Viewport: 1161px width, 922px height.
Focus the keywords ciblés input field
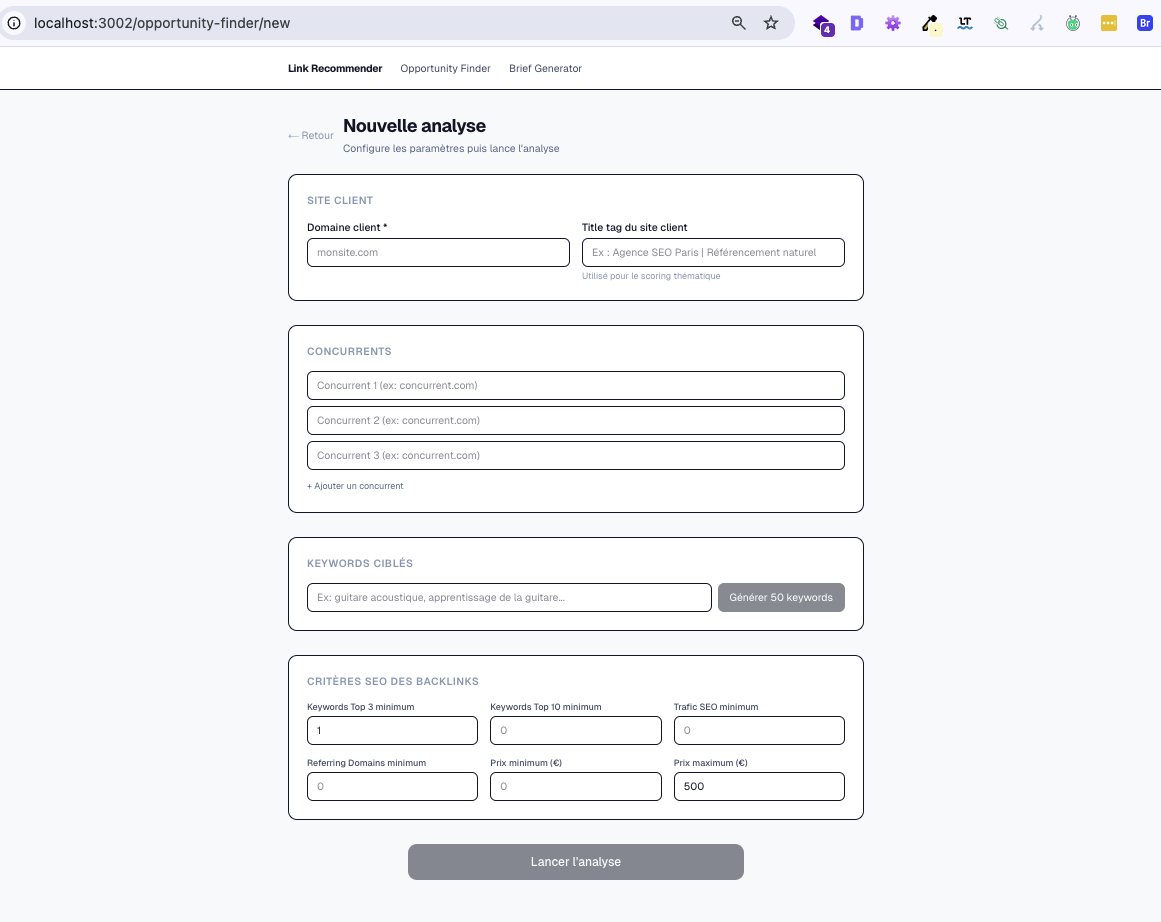(509, 598)
